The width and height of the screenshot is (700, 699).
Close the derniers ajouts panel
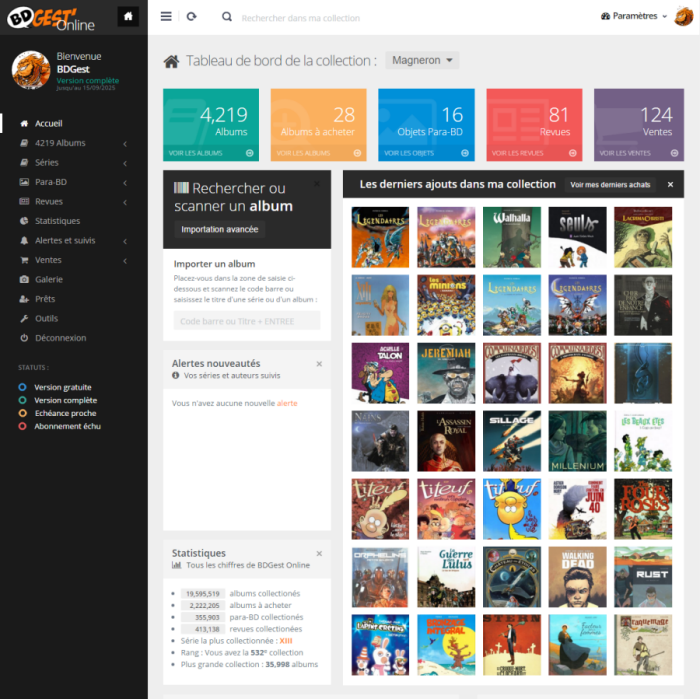(x=670, y=184)
